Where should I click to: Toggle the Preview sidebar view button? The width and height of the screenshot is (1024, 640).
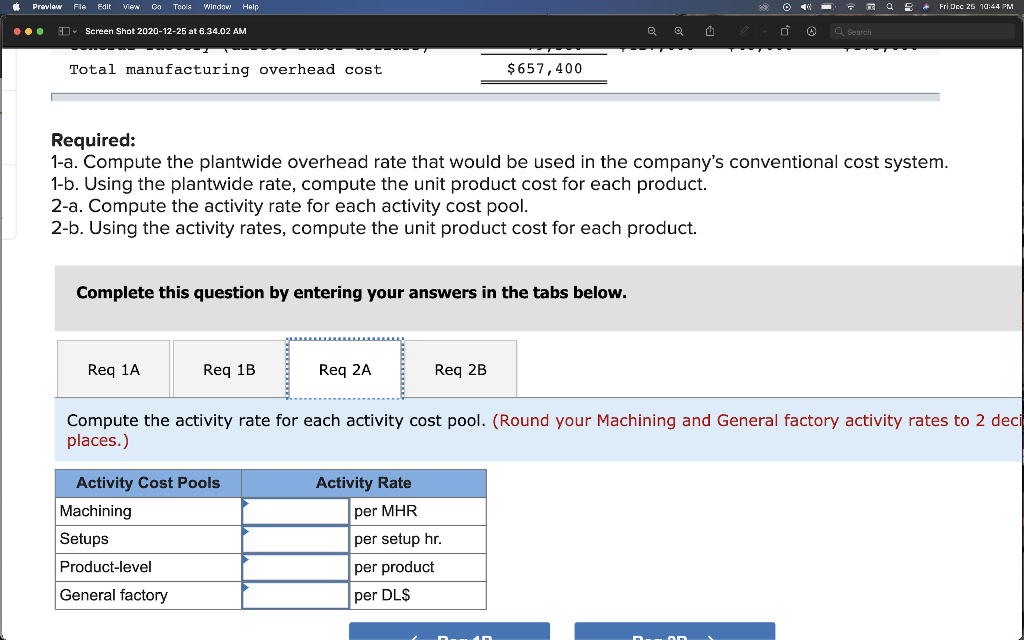point(63,31)
